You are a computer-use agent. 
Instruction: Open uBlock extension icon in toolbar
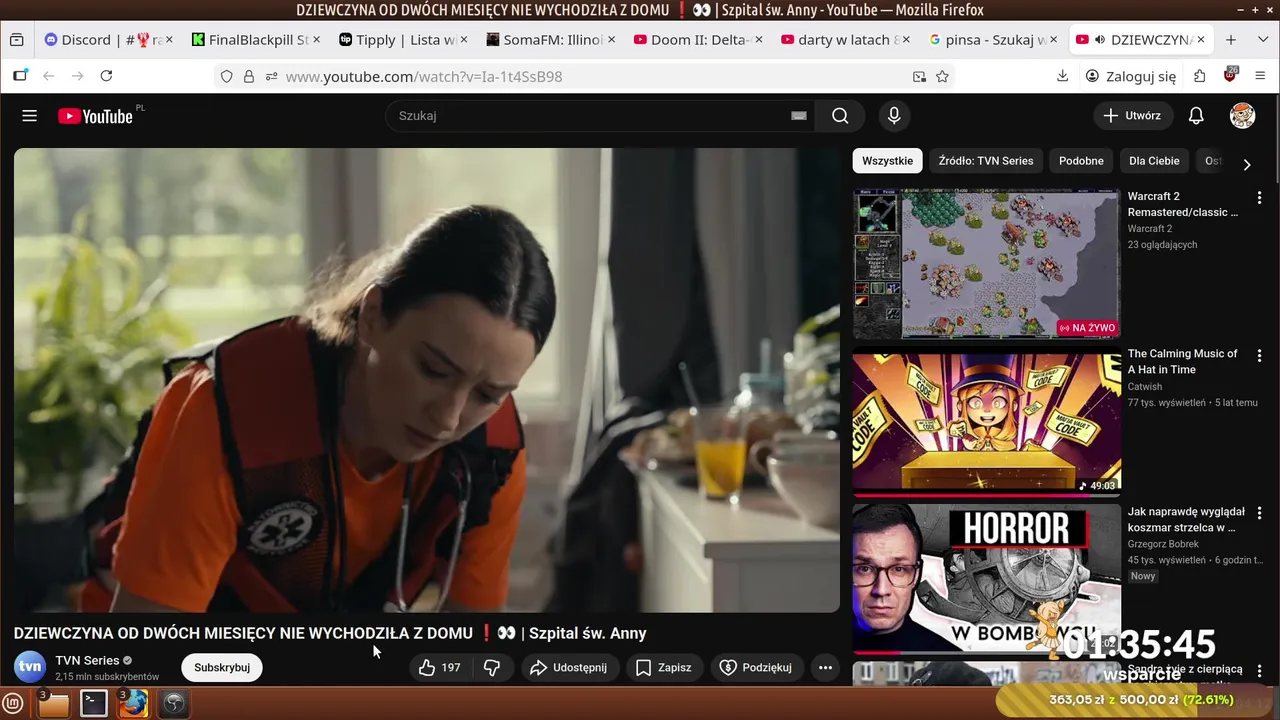(1230, 75)
